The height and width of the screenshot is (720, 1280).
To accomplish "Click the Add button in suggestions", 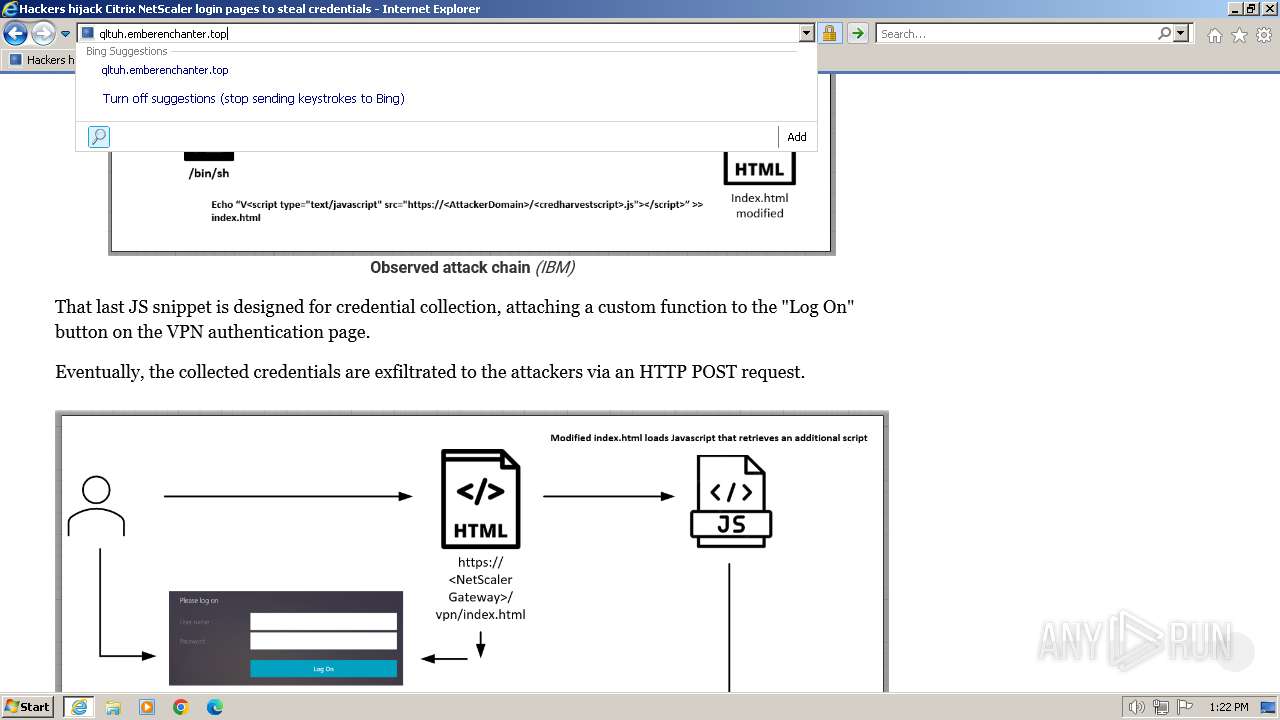I will click(x=797, y=137).
